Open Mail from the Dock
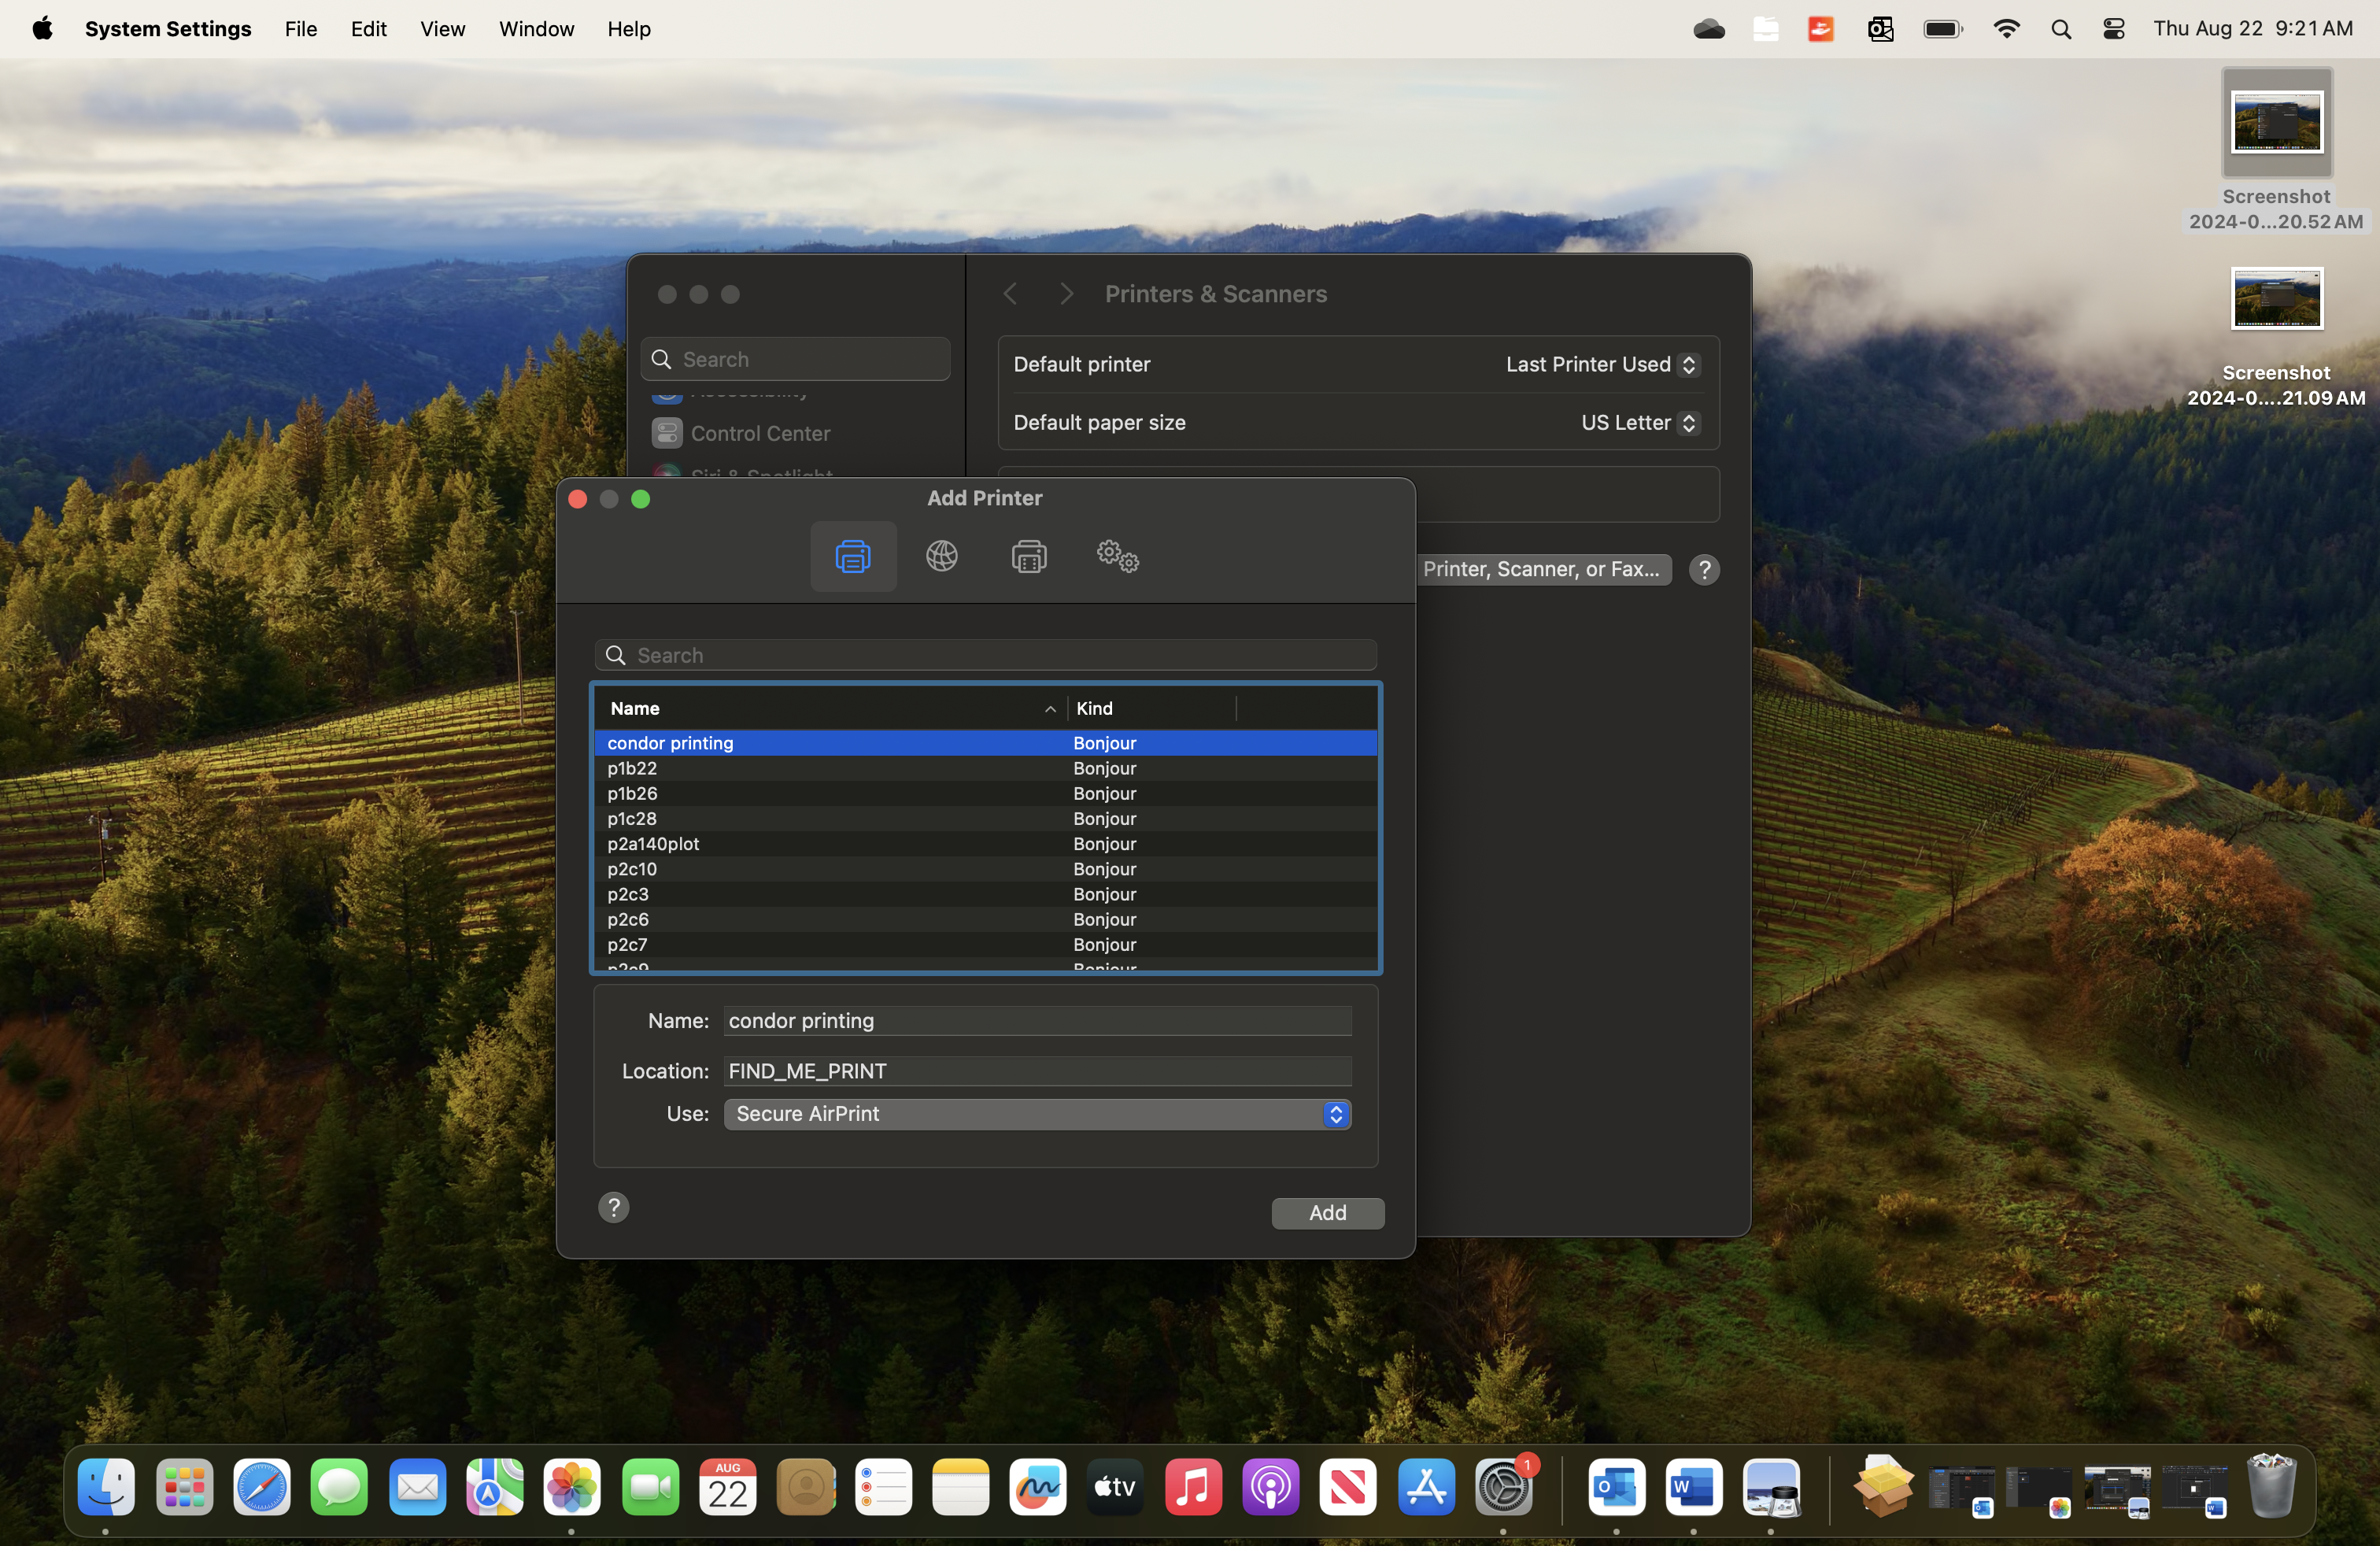This screenshot has height=1546, width=2380. 417,1487
